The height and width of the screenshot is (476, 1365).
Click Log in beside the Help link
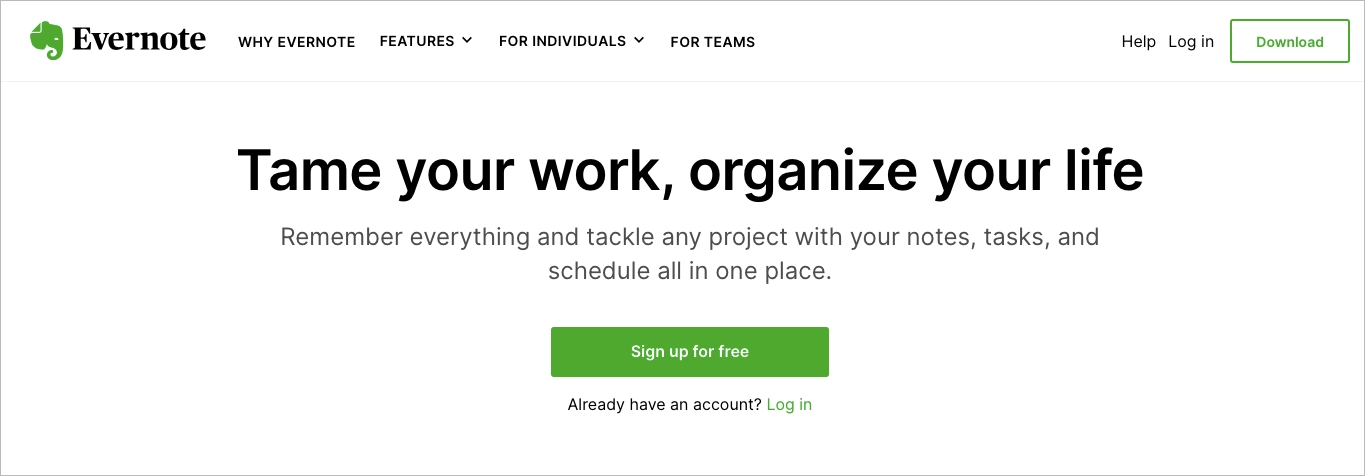1191,41
